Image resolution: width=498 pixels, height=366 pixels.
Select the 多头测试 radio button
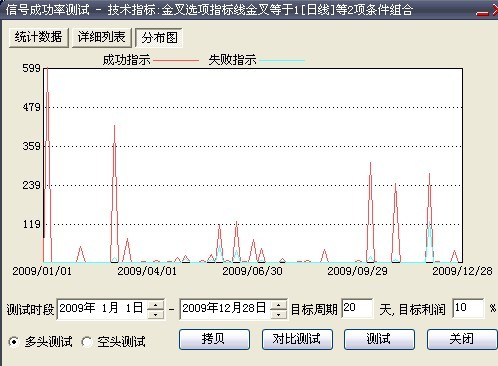14,342
